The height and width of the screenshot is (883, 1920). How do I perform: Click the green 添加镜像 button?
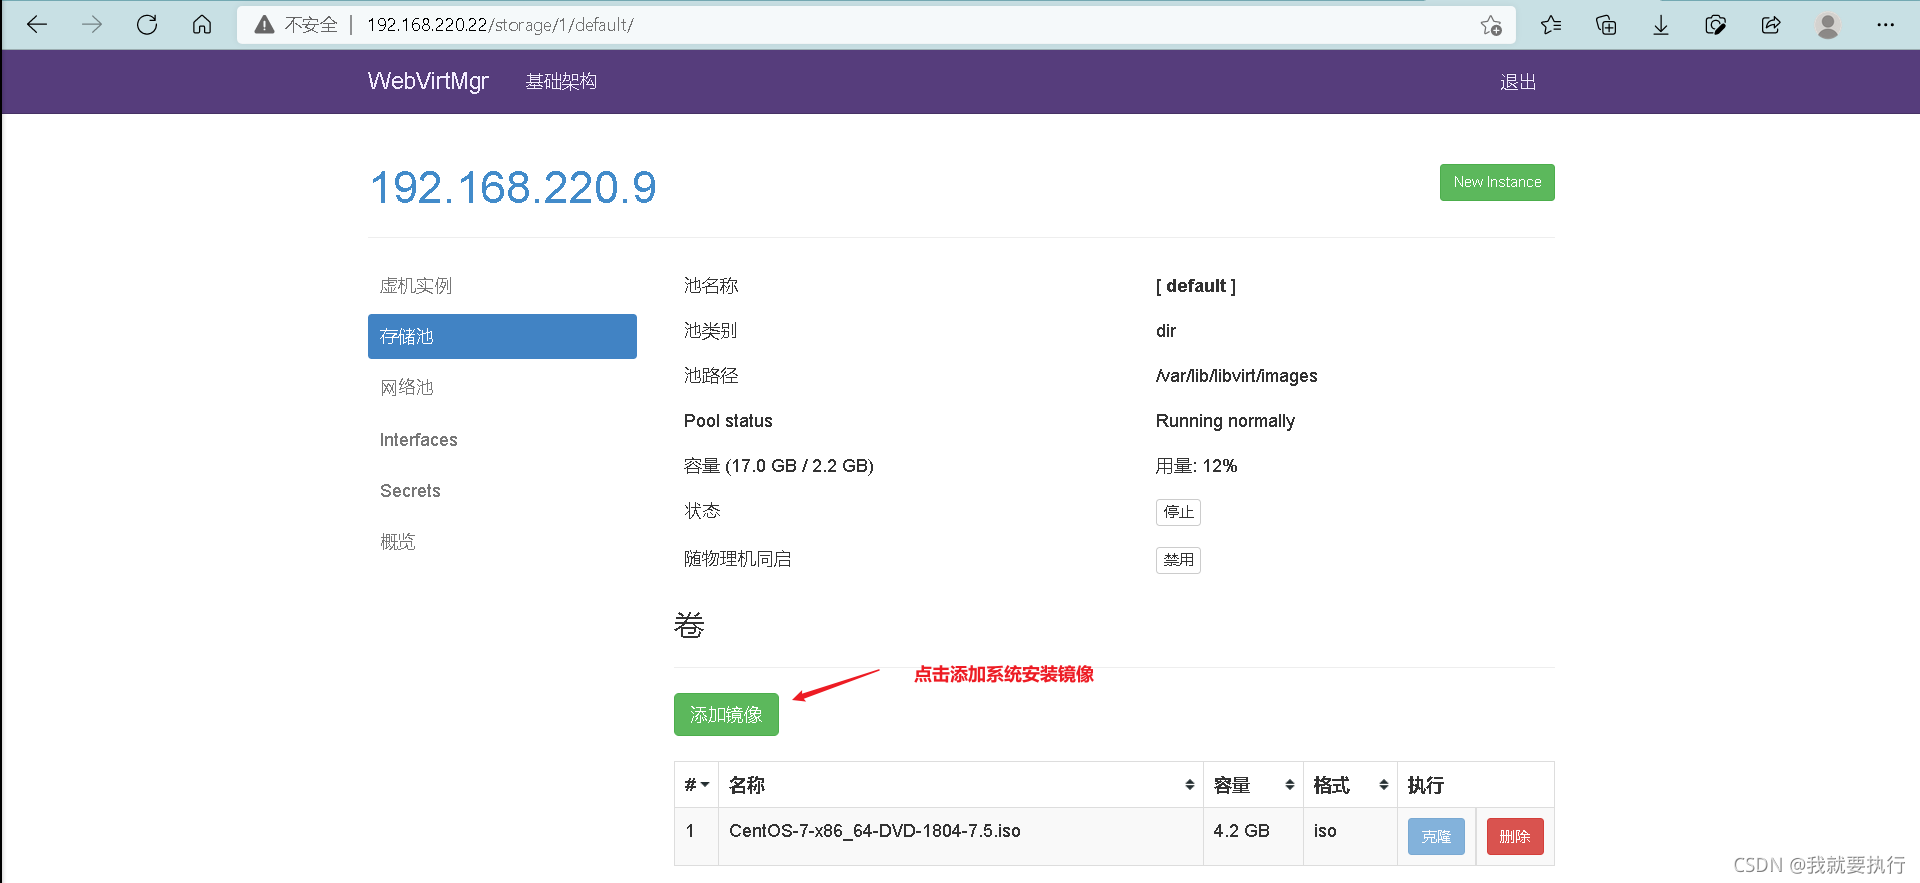point(726,715)
